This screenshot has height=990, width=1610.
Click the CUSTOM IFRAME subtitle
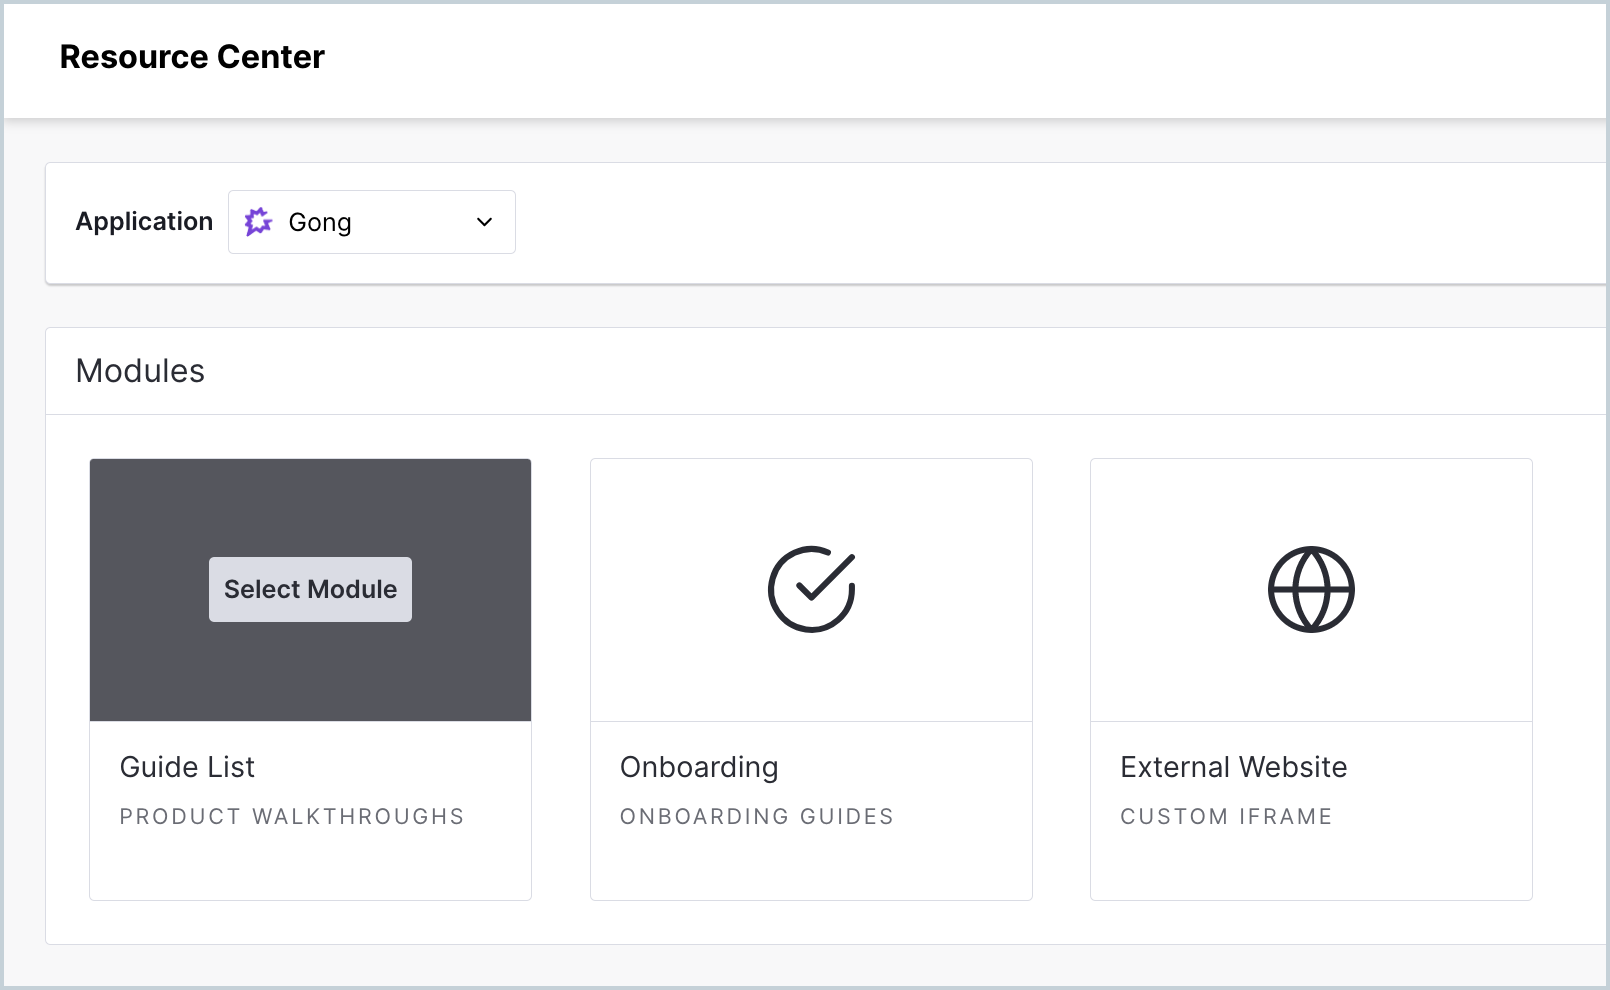[x=1226, y=816]
